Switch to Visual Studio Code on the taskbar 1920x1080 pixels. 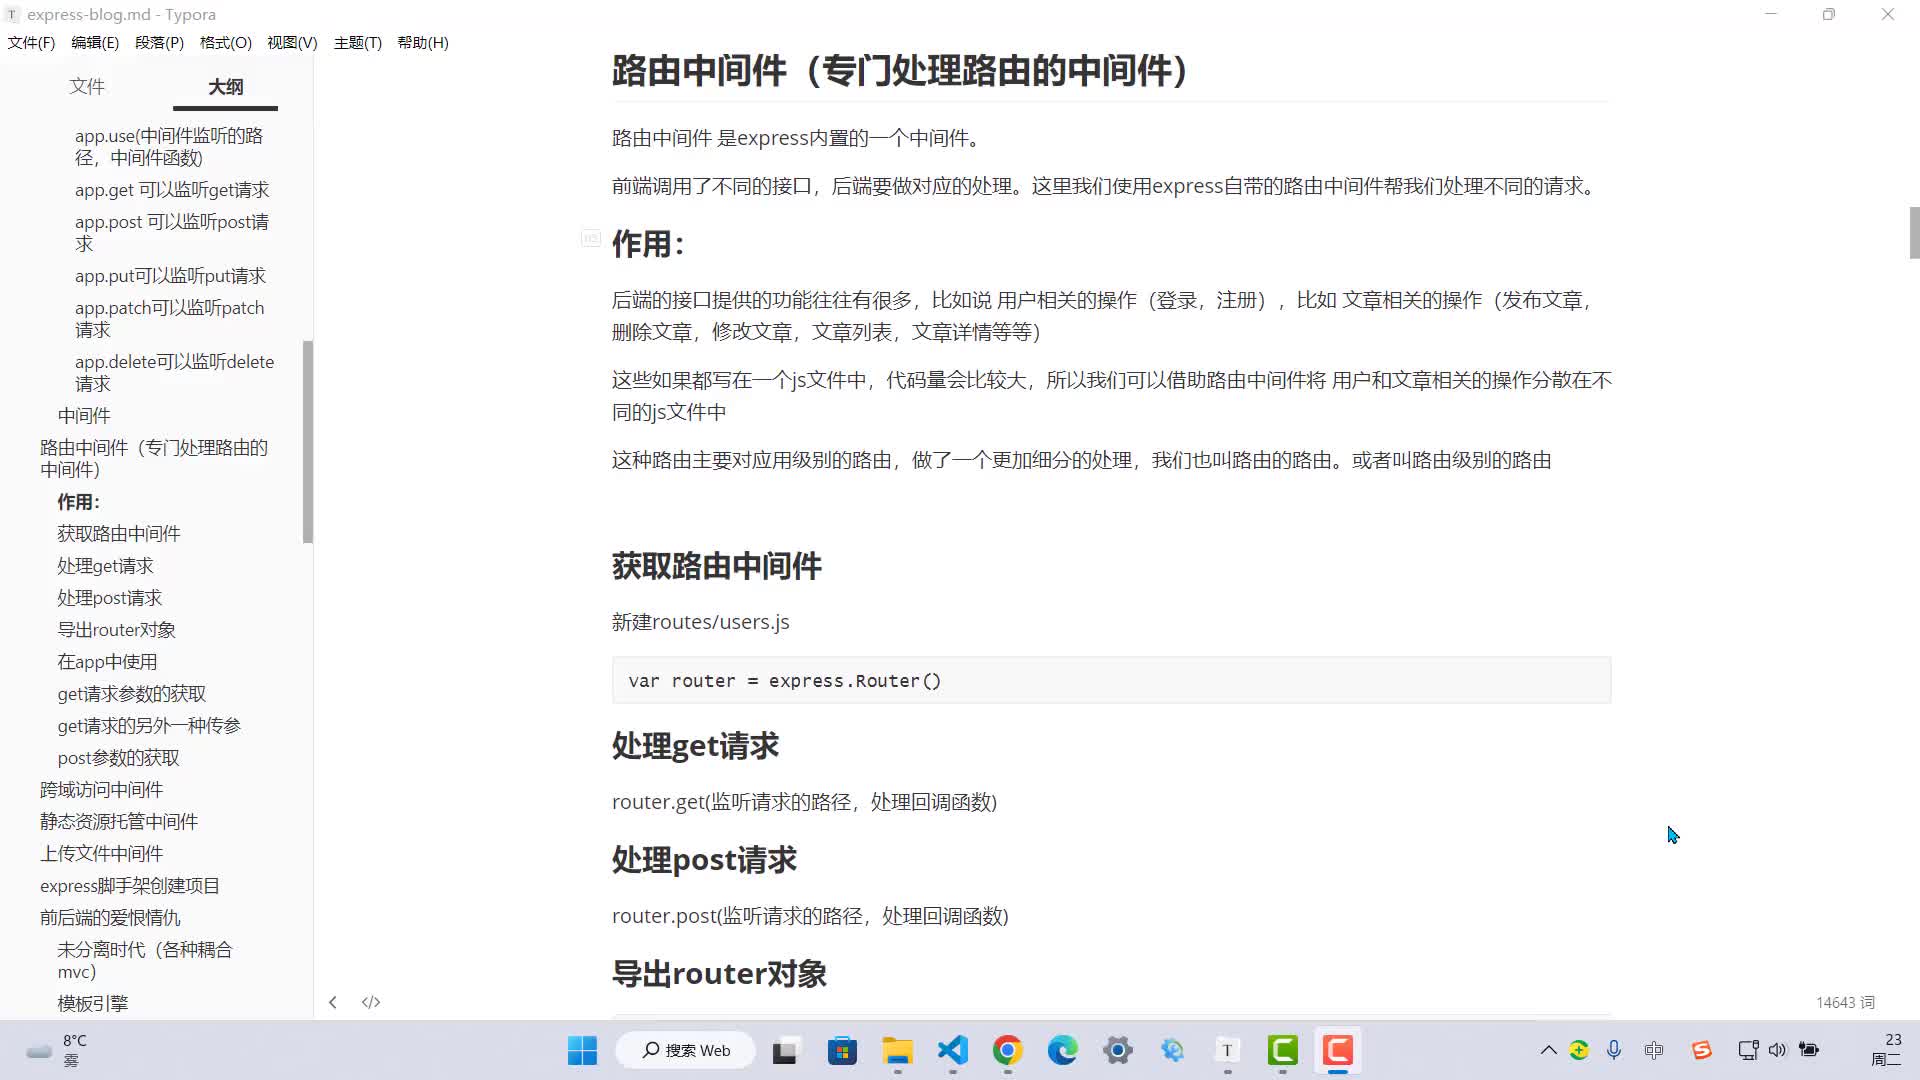[952, 1050]
